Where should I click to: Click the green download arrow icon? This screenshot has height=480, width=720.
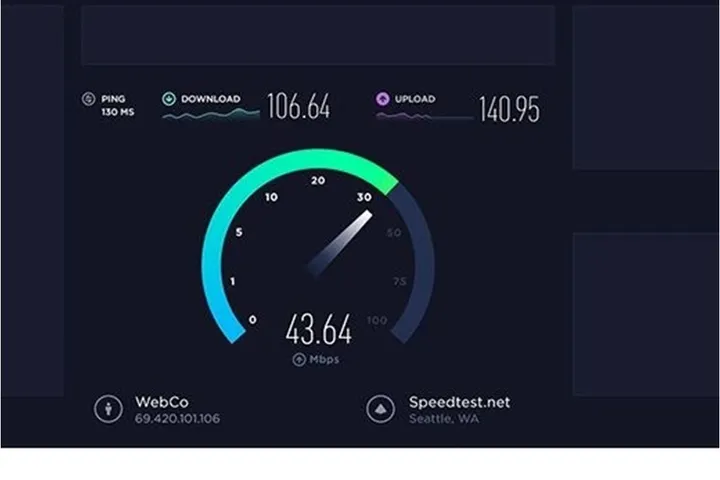coord(169,98)
